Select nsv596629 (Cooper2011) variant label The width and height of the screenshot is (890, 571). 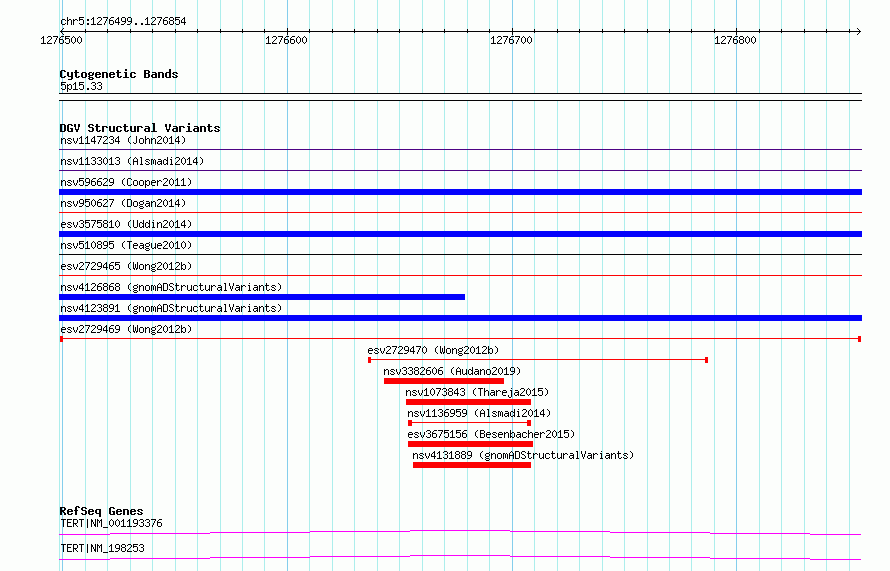126,182
